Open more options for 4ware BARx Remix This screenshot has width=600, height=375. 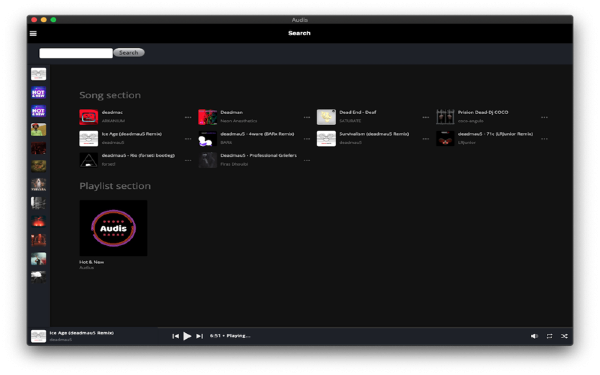point(307,139)
